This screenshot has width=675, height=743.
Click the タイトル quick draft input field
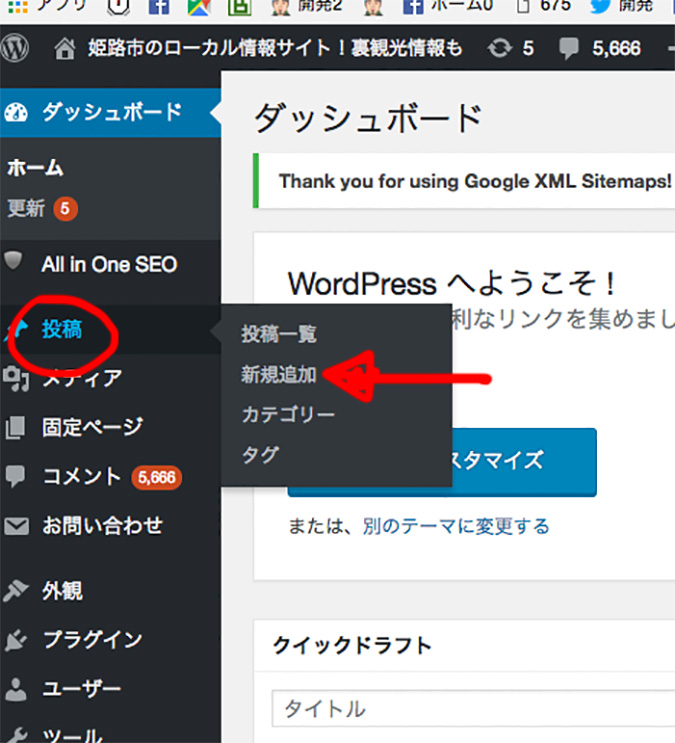point(470,709)
